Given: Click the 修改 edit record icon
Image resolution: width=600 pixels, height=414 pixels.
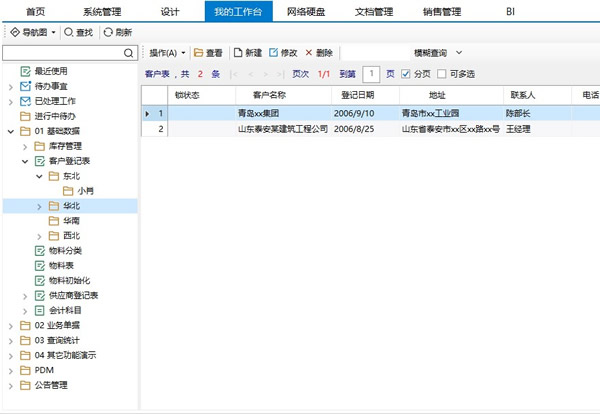Looking at the screenshot, I should (x=273, y=52).
